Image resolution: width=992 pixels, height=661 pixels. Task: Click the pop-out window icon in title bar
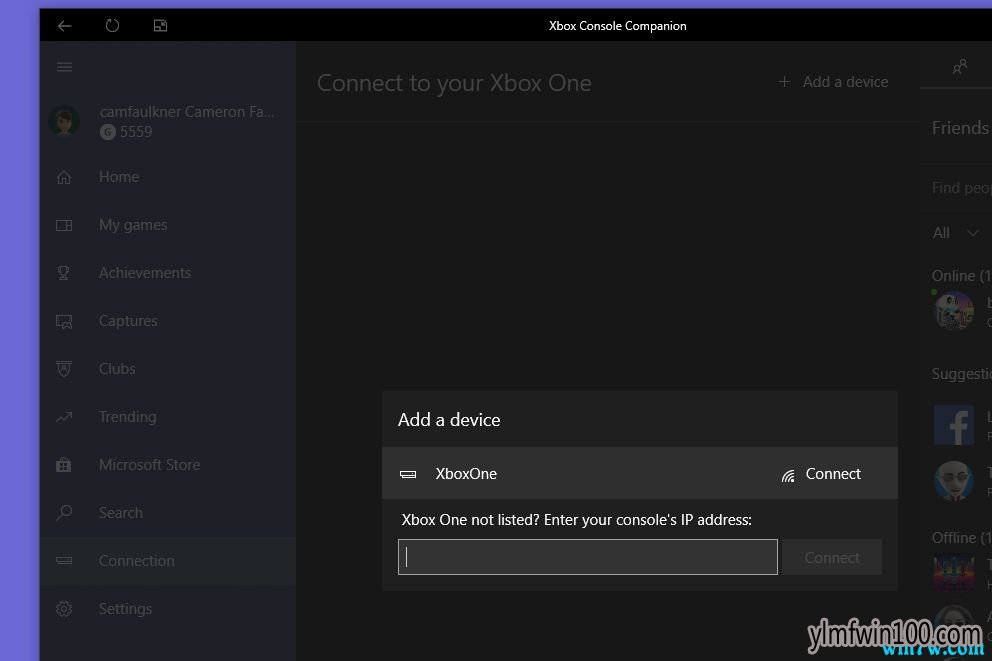160,26
